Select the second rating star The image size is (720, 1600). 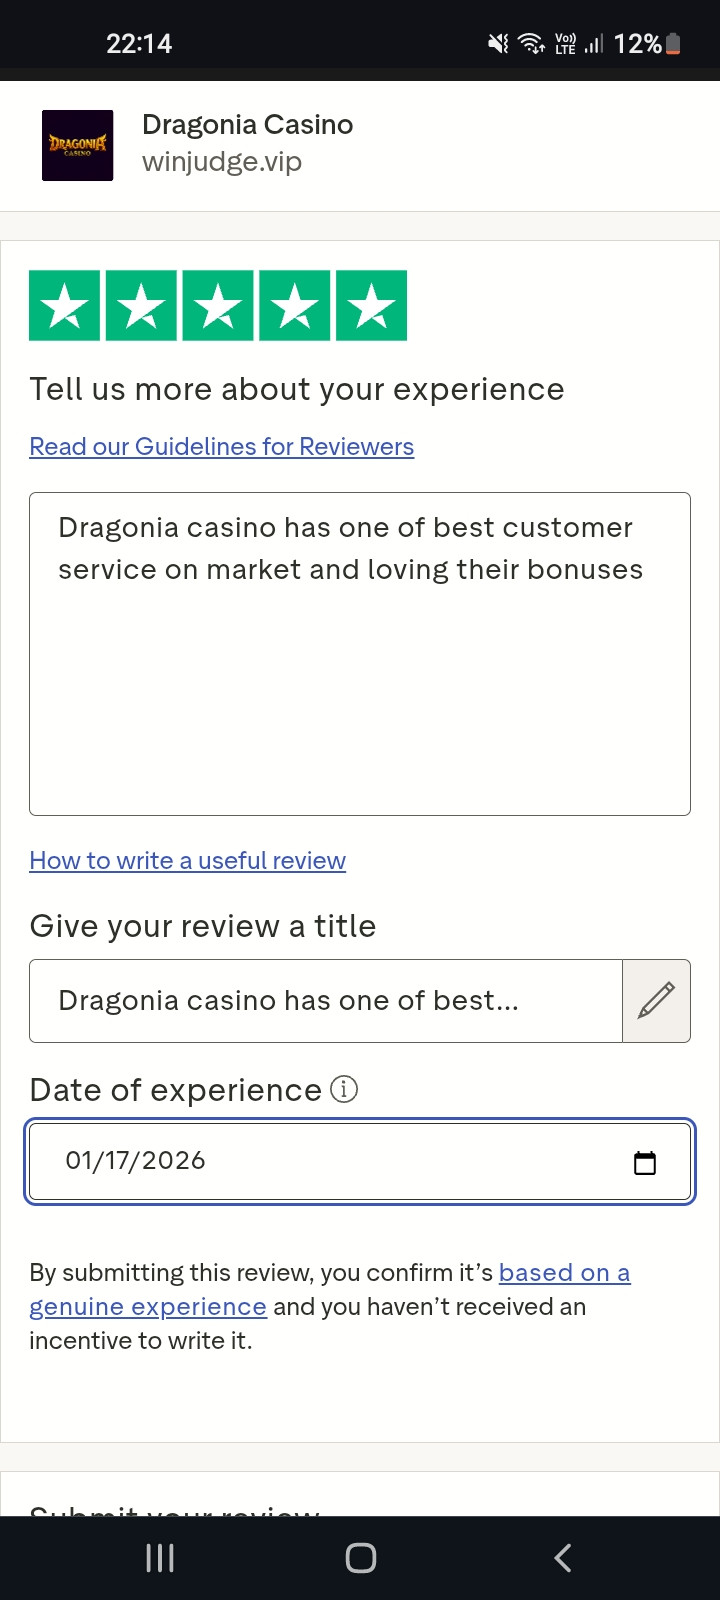(141, 306)
